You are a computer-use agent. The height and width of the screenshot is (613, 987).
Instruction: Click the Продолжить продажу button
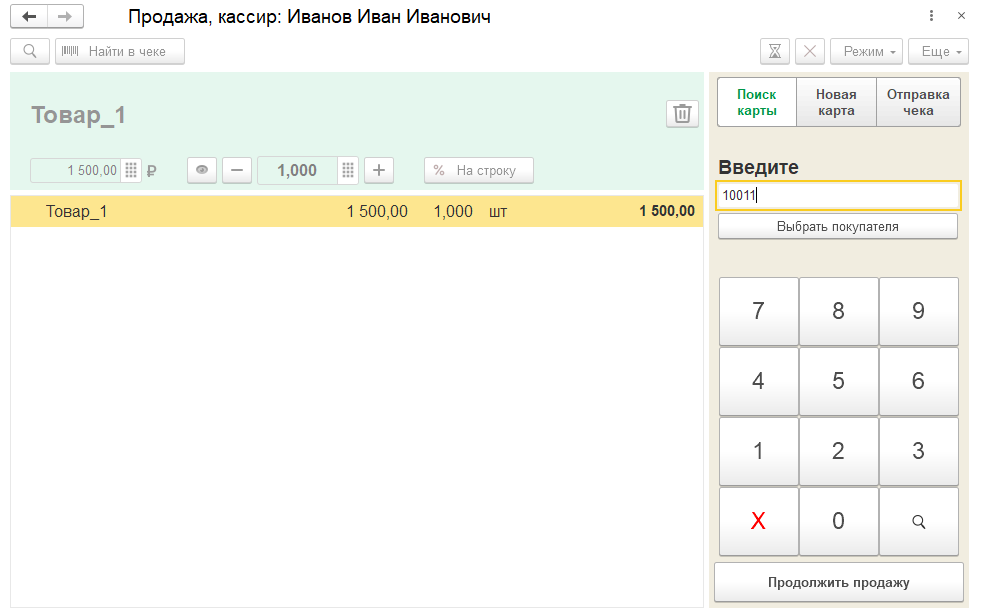click(838, 582)
